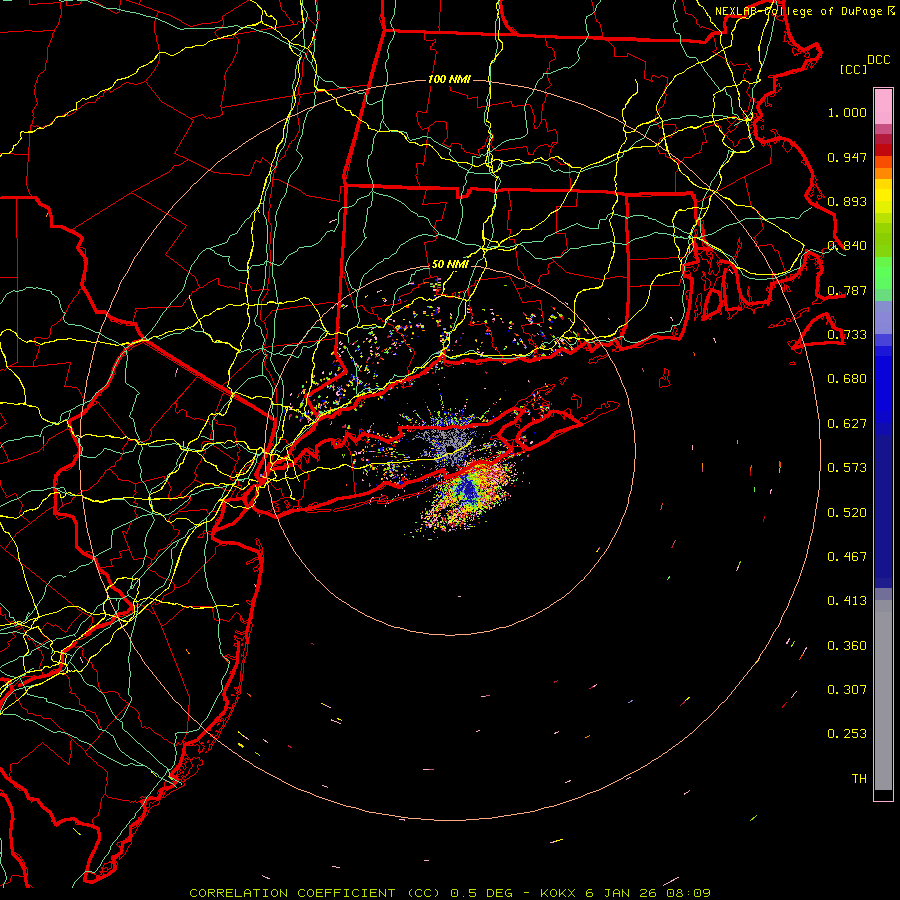This screenshot has height=900, width=900.
Task: Click the 50 NMI range ring label
Action: tap(450, 264)
